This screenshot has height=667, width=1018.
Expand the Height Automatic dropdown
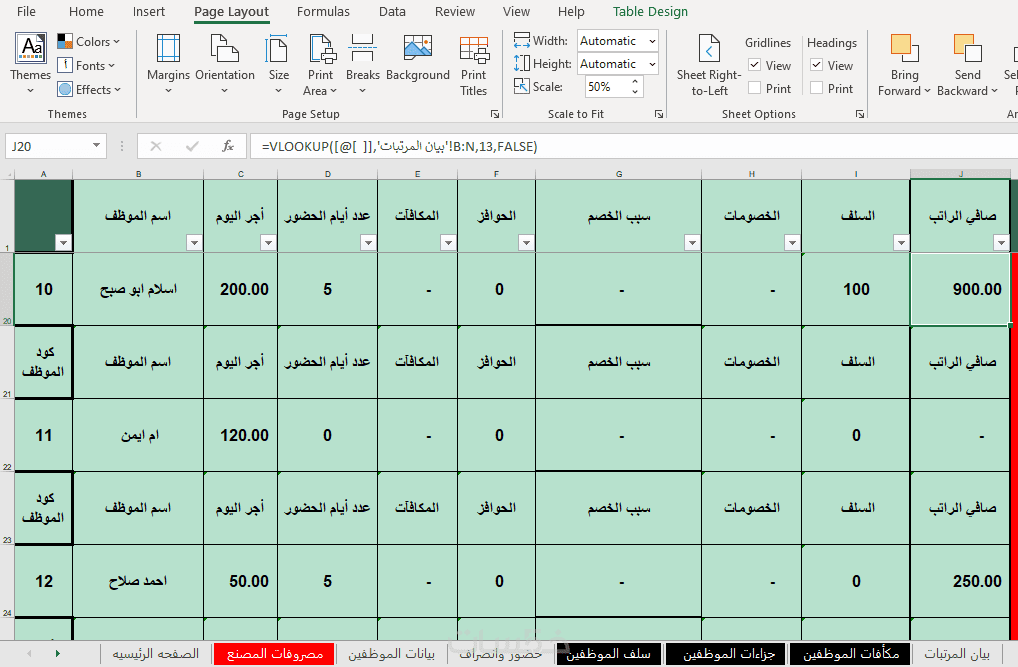(x=652, y=64)
